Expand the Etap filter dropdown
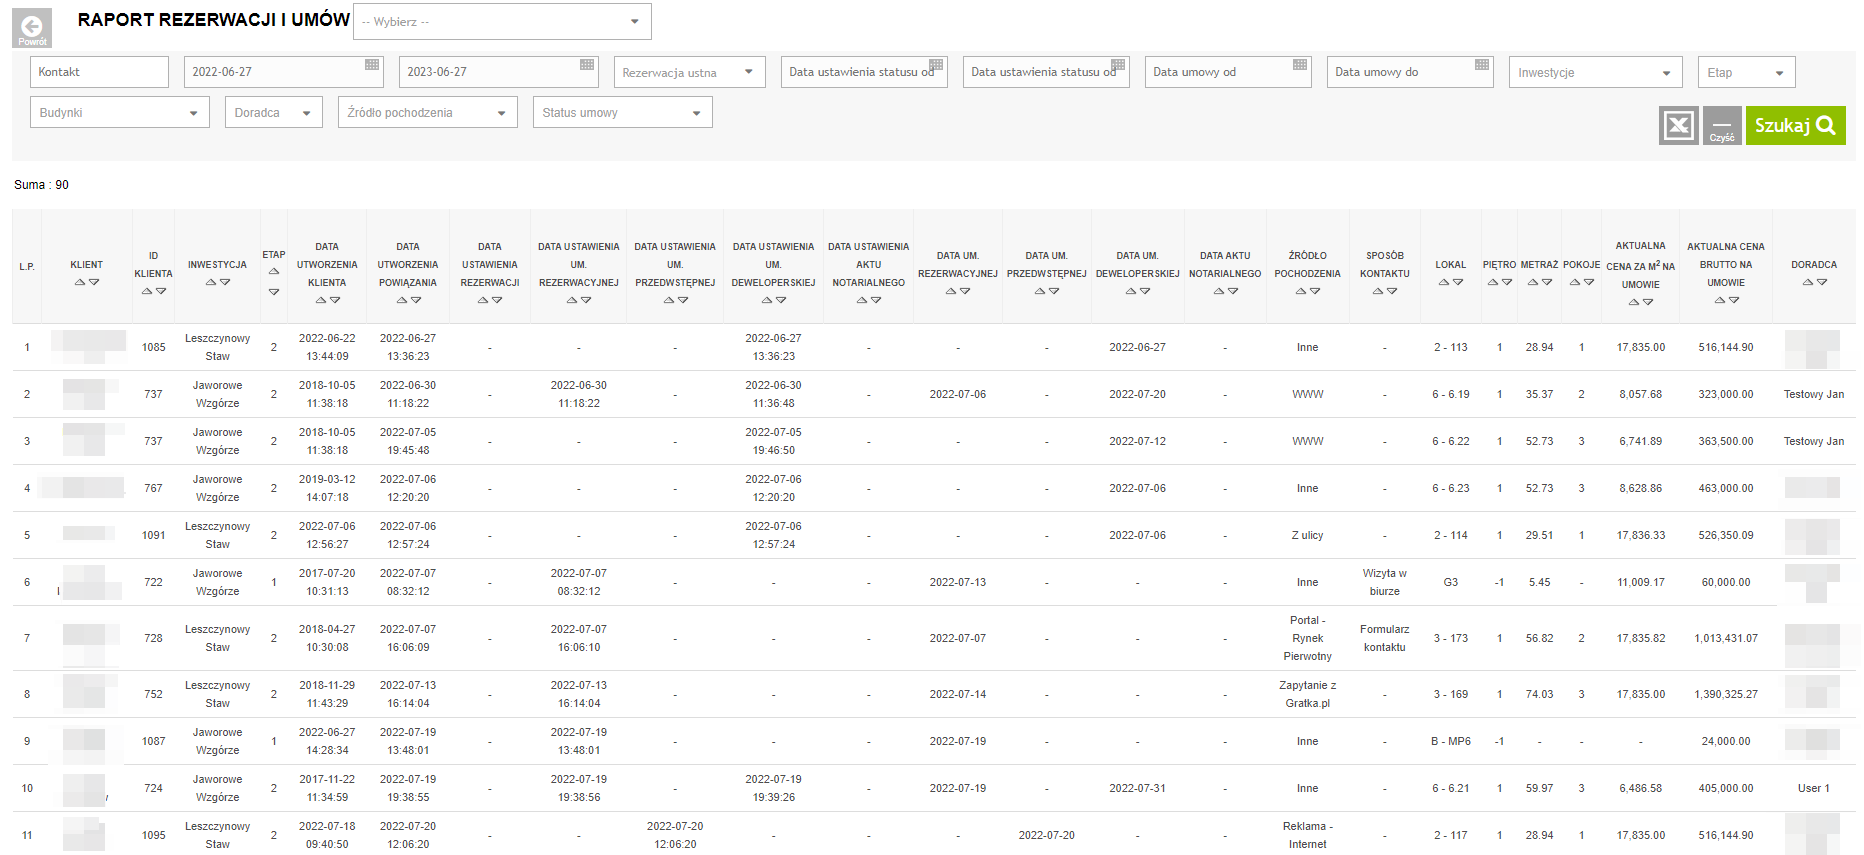This screenshot has width=1864, height=855. [1746, 72]
